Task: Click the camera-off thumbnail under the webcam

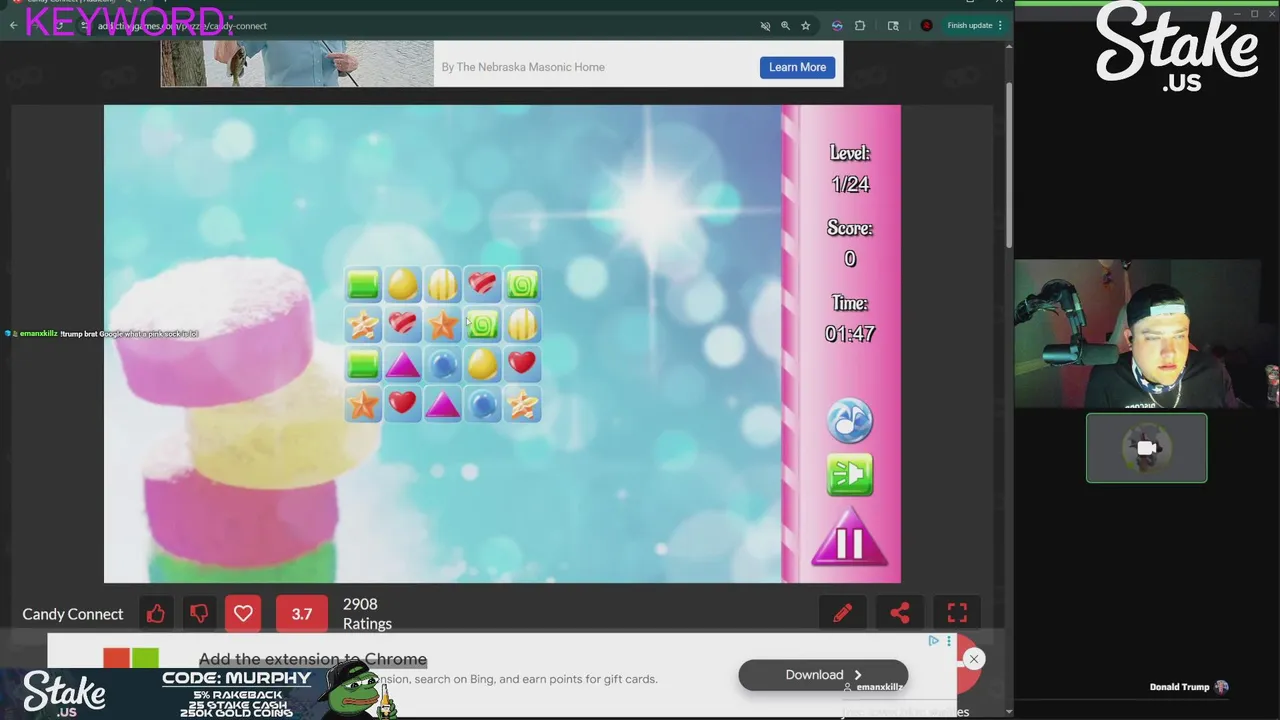Action: [1147, 448]
